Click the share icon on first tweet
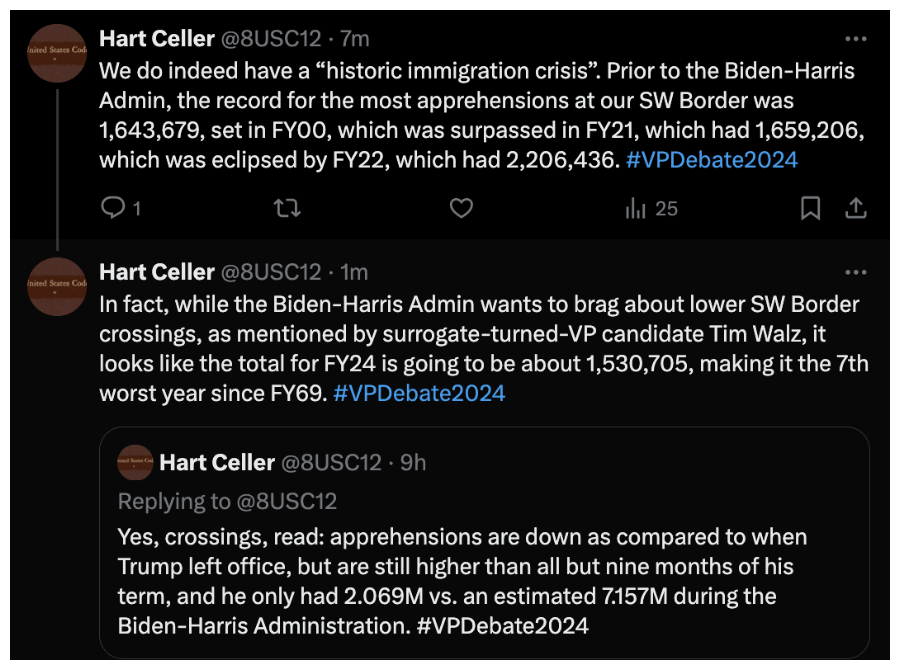900x672 pixels. click(x=856, y=208)
